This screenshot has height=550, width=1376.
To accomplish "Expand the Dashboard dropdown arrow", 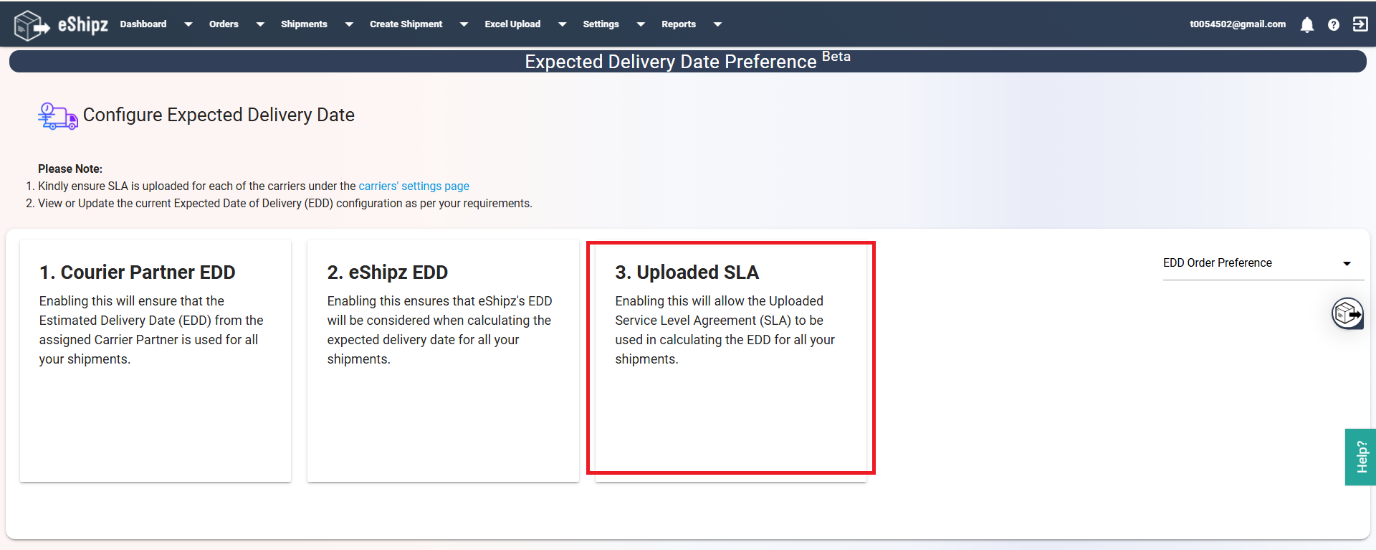I will (x=188, y=25).
